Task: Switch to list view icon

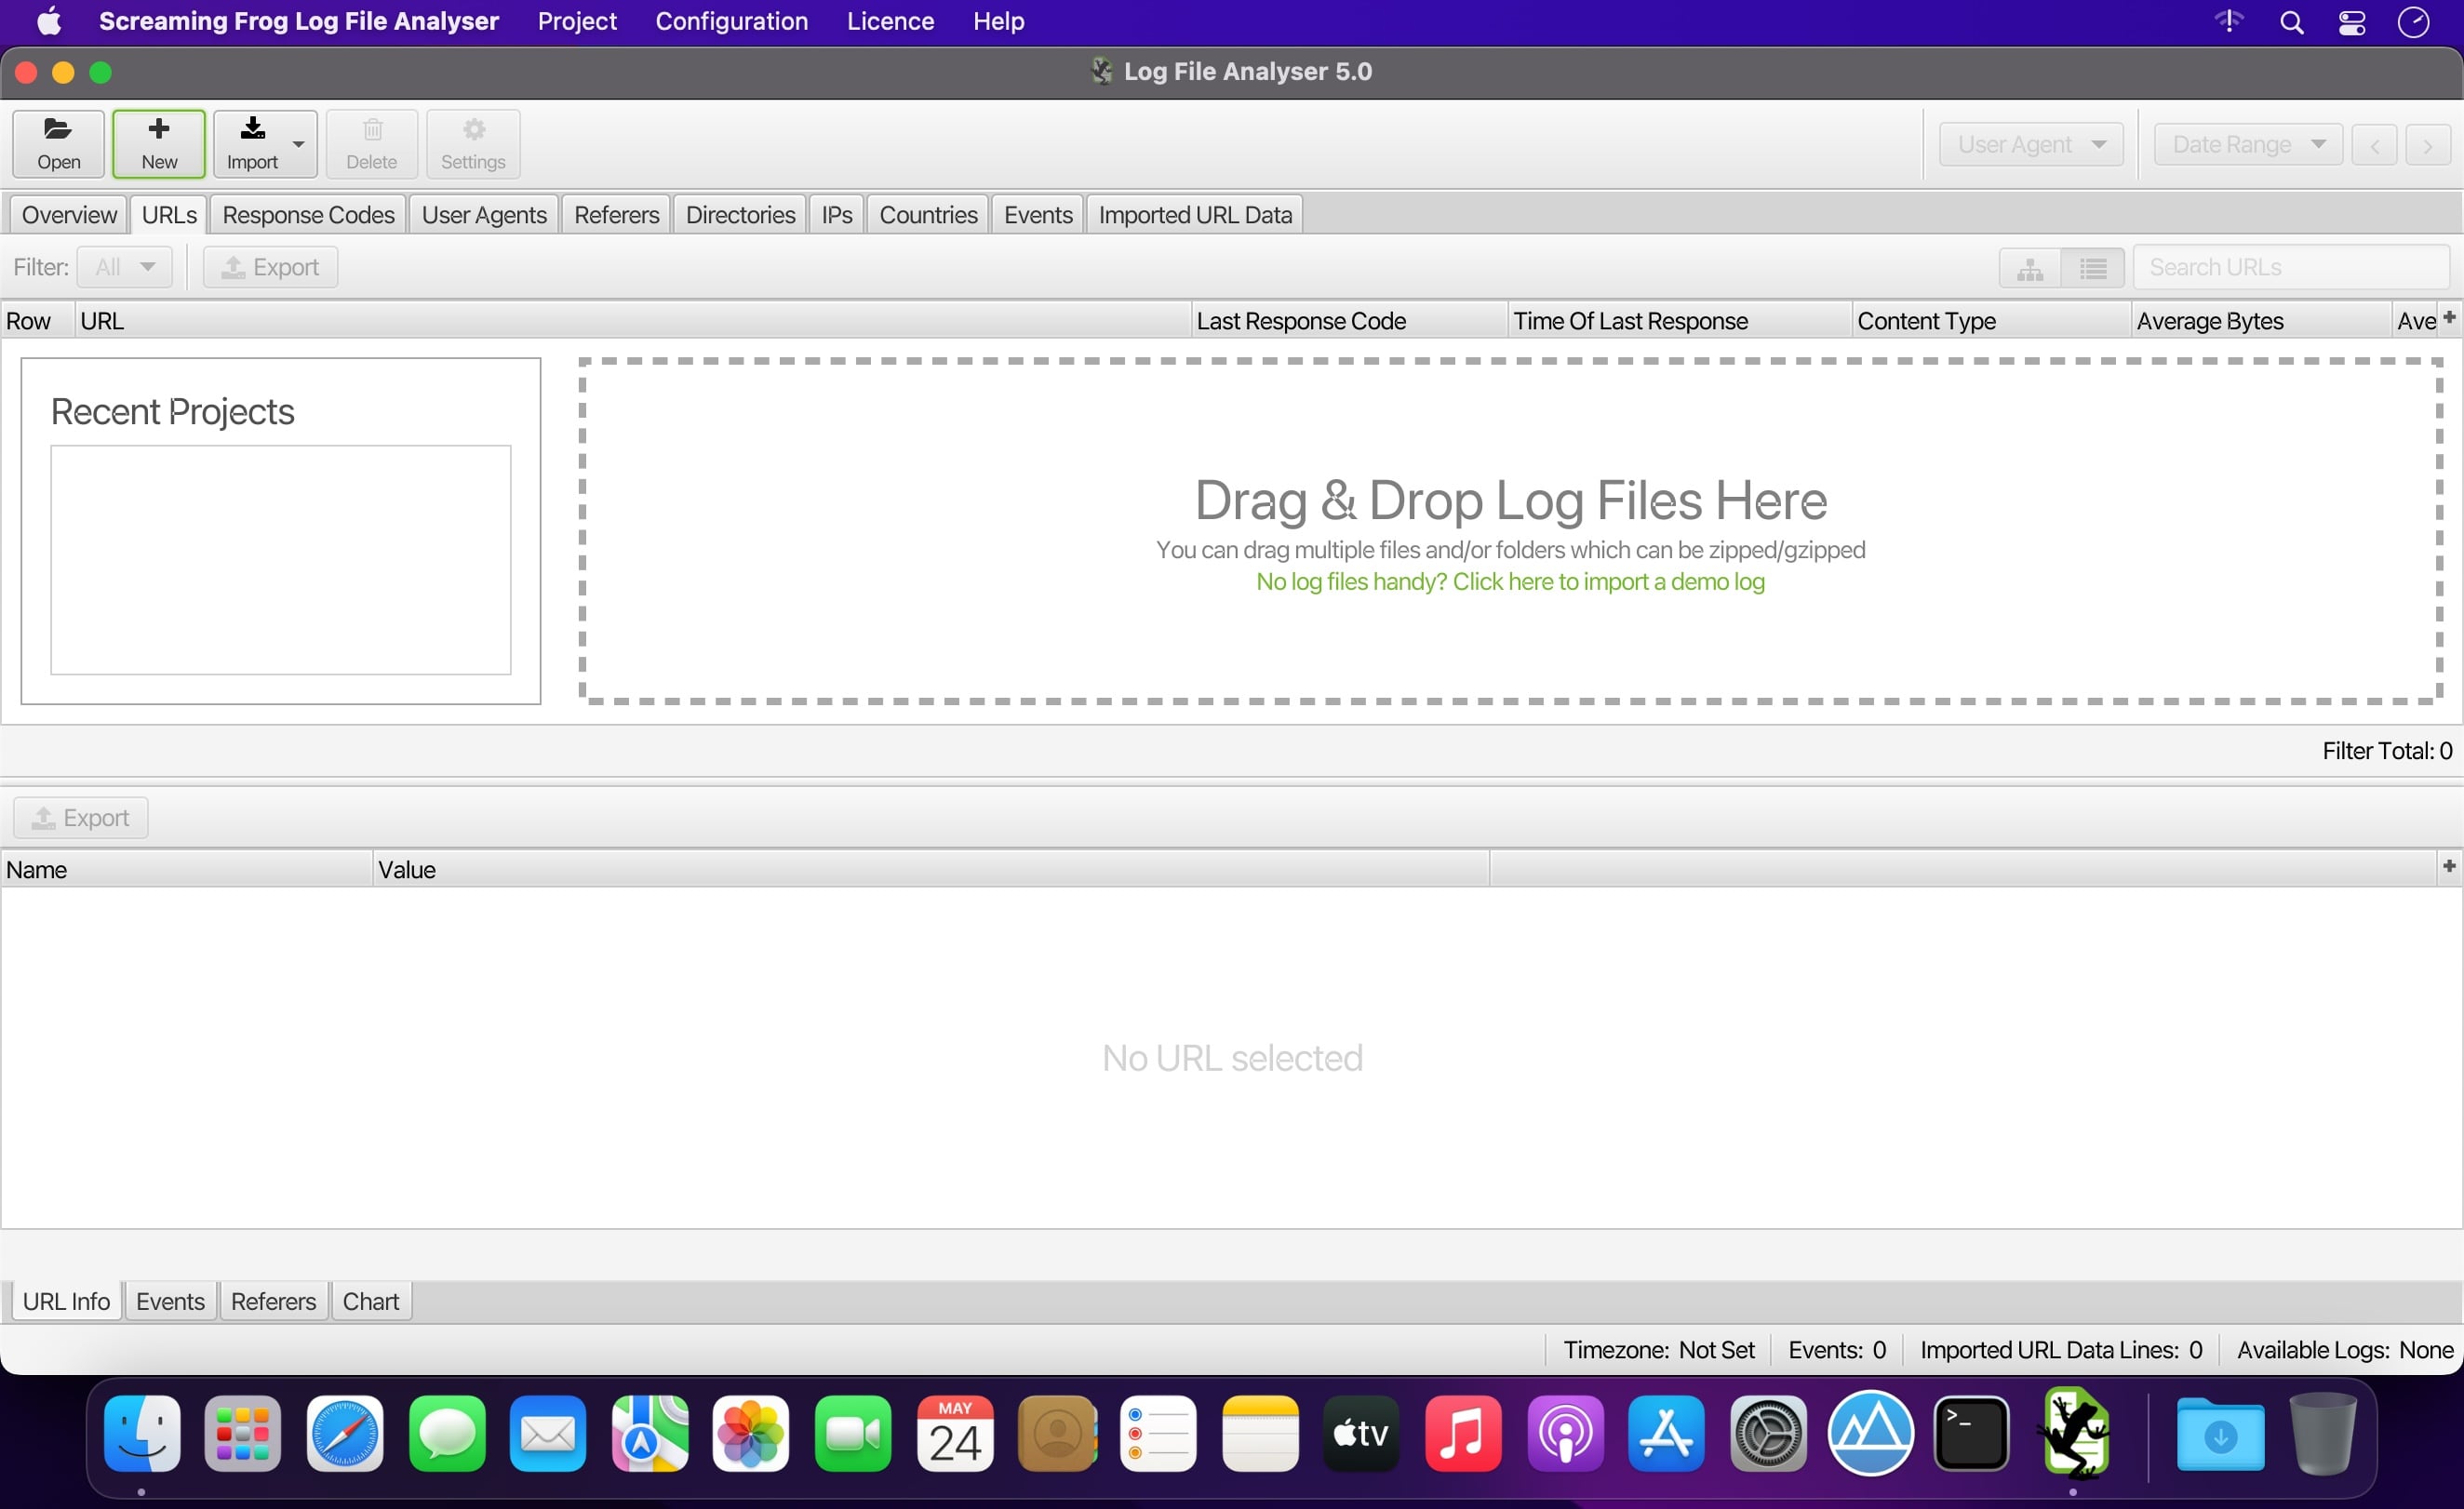Action: click(2093, 268)
